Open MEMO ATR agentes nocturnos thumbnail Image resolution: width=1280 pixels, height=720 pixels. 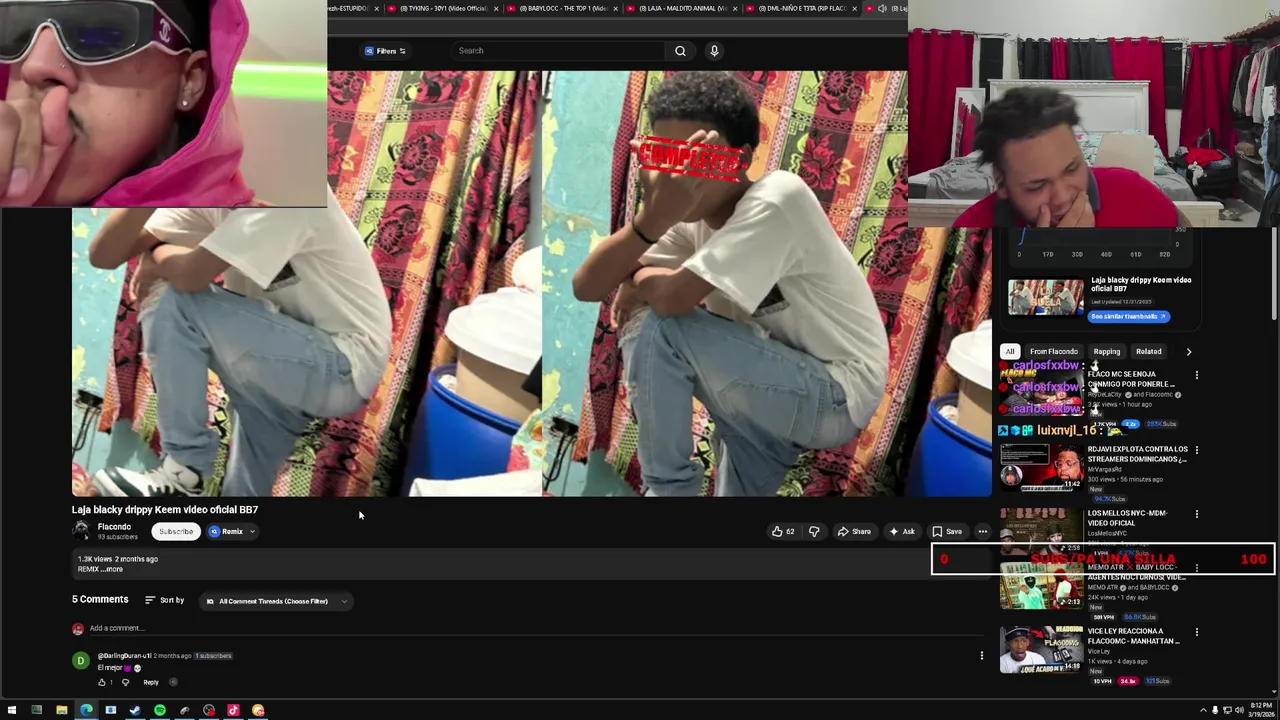pos(1042,586)
